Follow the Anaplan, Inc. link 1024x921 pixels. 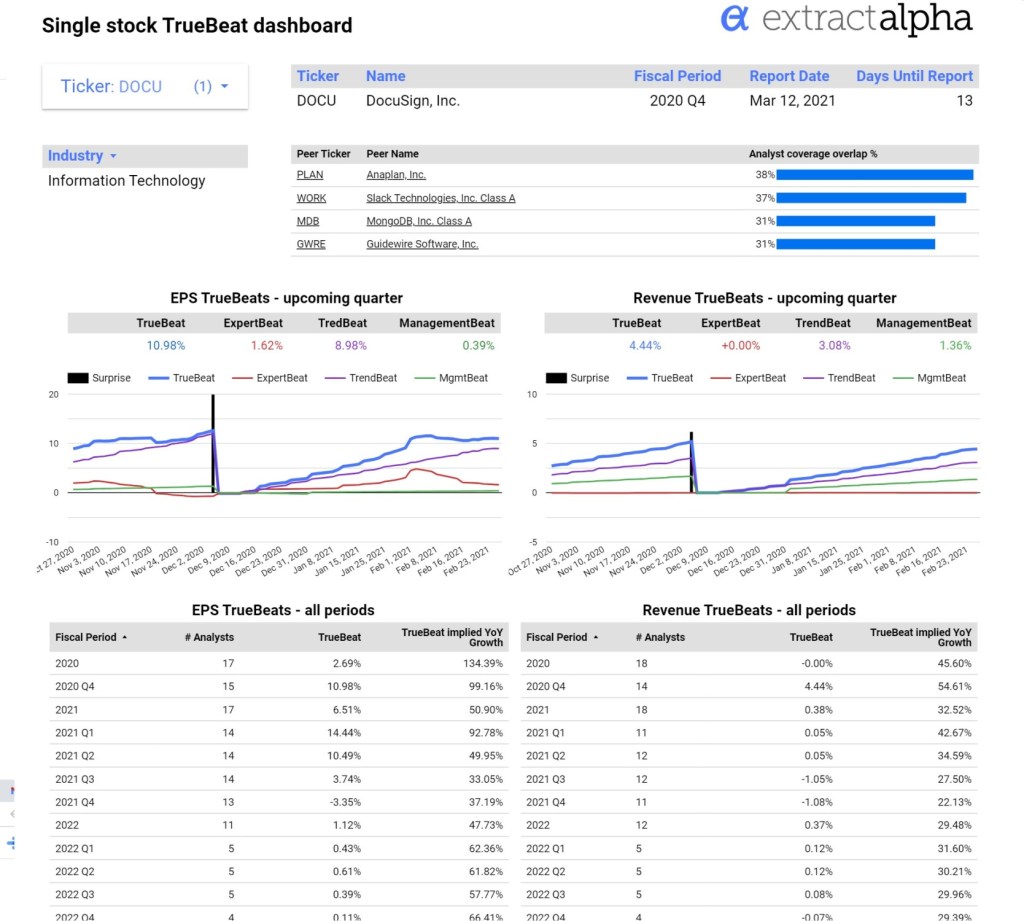(396, 175)
